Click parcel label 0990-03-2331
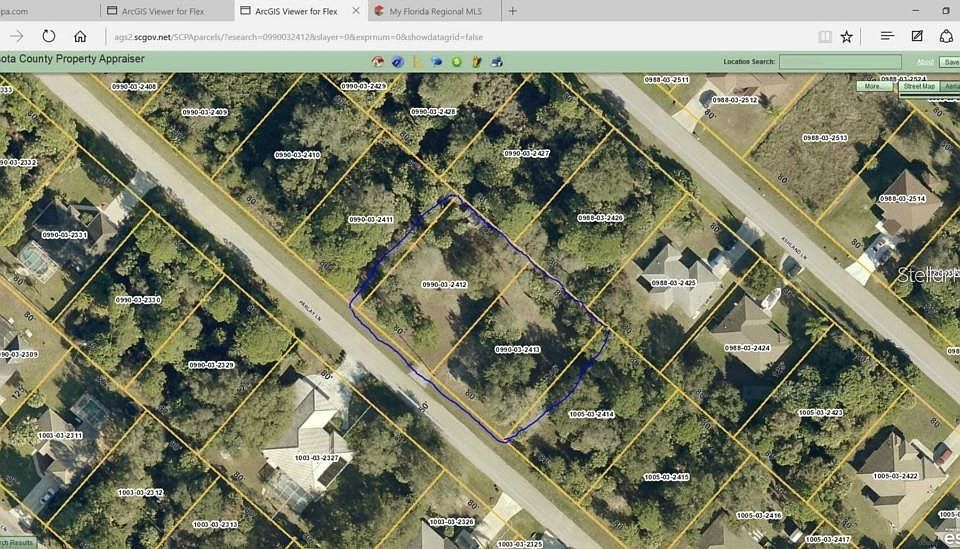The width and height of the screenshot is (960, 549). pyautogui.click(x=64, y=235)
